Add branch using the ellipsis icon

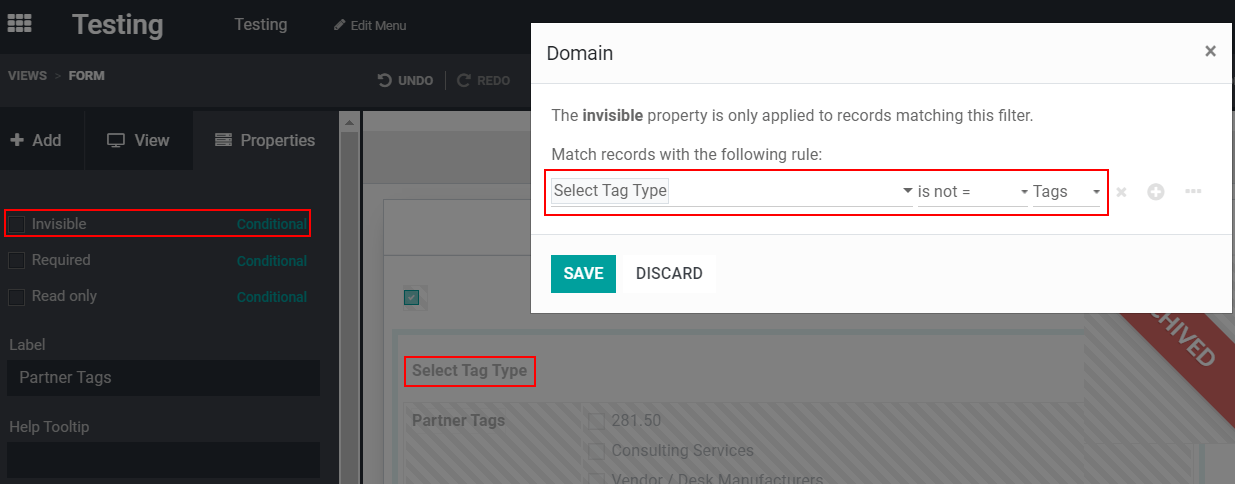1192,192
